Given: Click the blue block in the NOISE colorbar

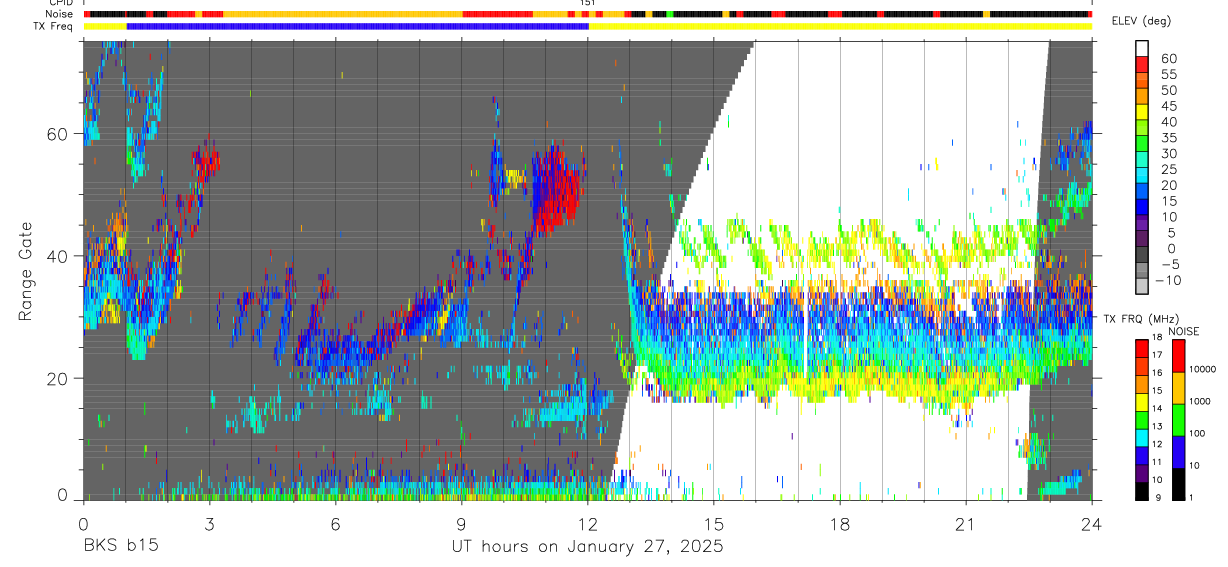Looking at the screenshot, I should [1179, 451].
